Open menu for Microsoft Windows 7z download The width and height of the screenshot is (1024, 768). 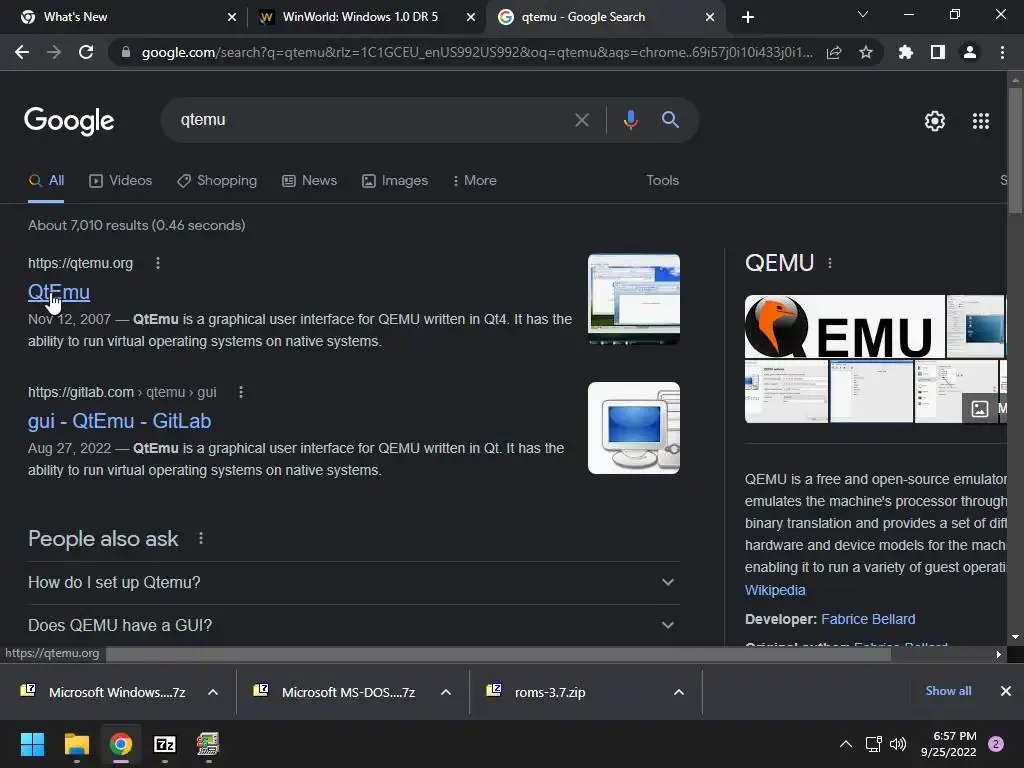[213, 692]
